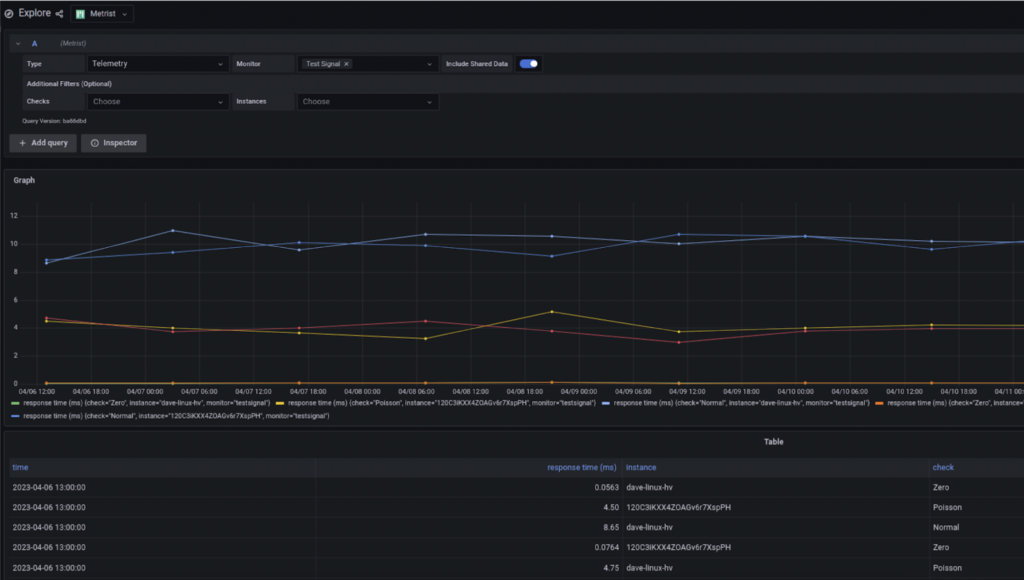Viewport: 1024px width, 580px height.
Task: Expand the Monitor dropdown arrow
Action: [x=430, y=64]
